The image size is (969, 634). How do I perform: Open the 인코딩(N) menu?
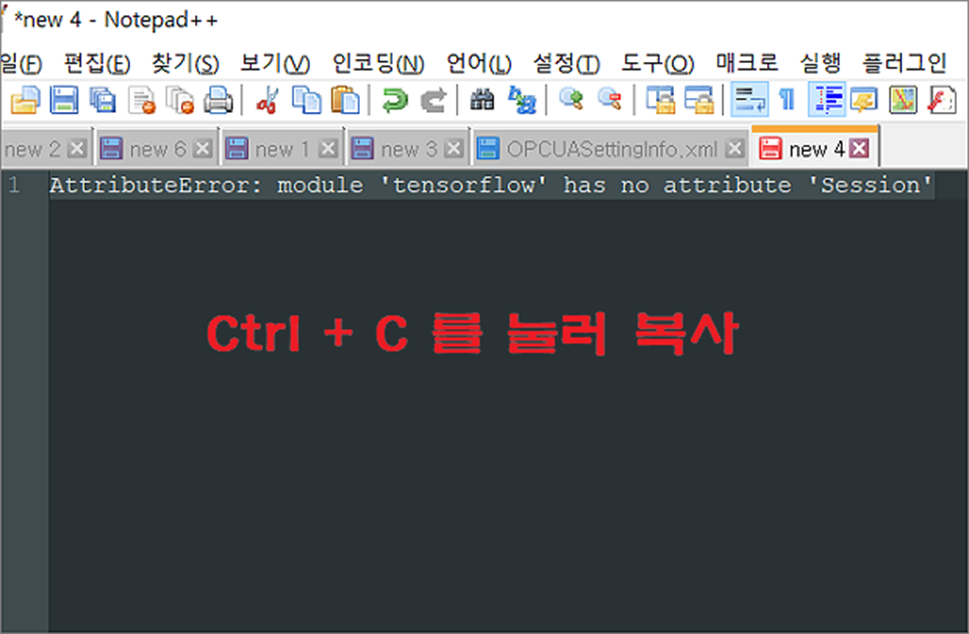click(x=378, y=63)
